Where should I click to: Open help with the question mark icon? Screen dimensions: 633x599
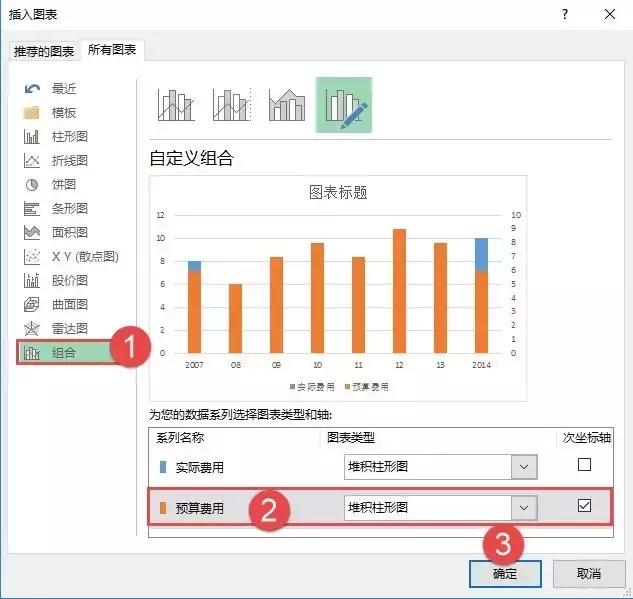point(565,15)
